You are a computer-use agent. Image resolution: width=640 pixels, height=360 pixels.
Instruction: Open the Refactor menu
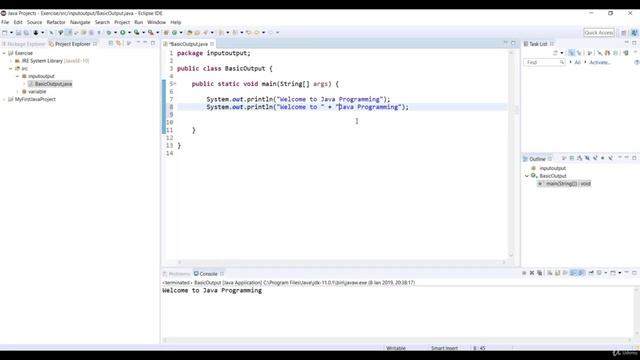pos(56,22)
